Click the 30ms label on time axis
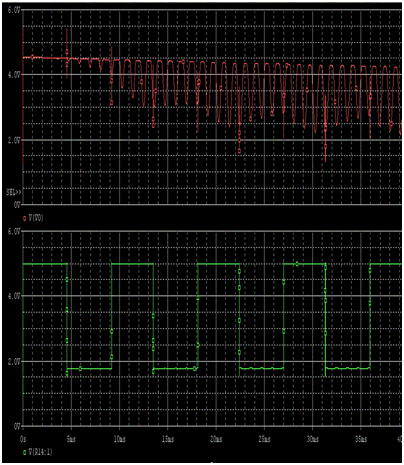 [313, 439]
